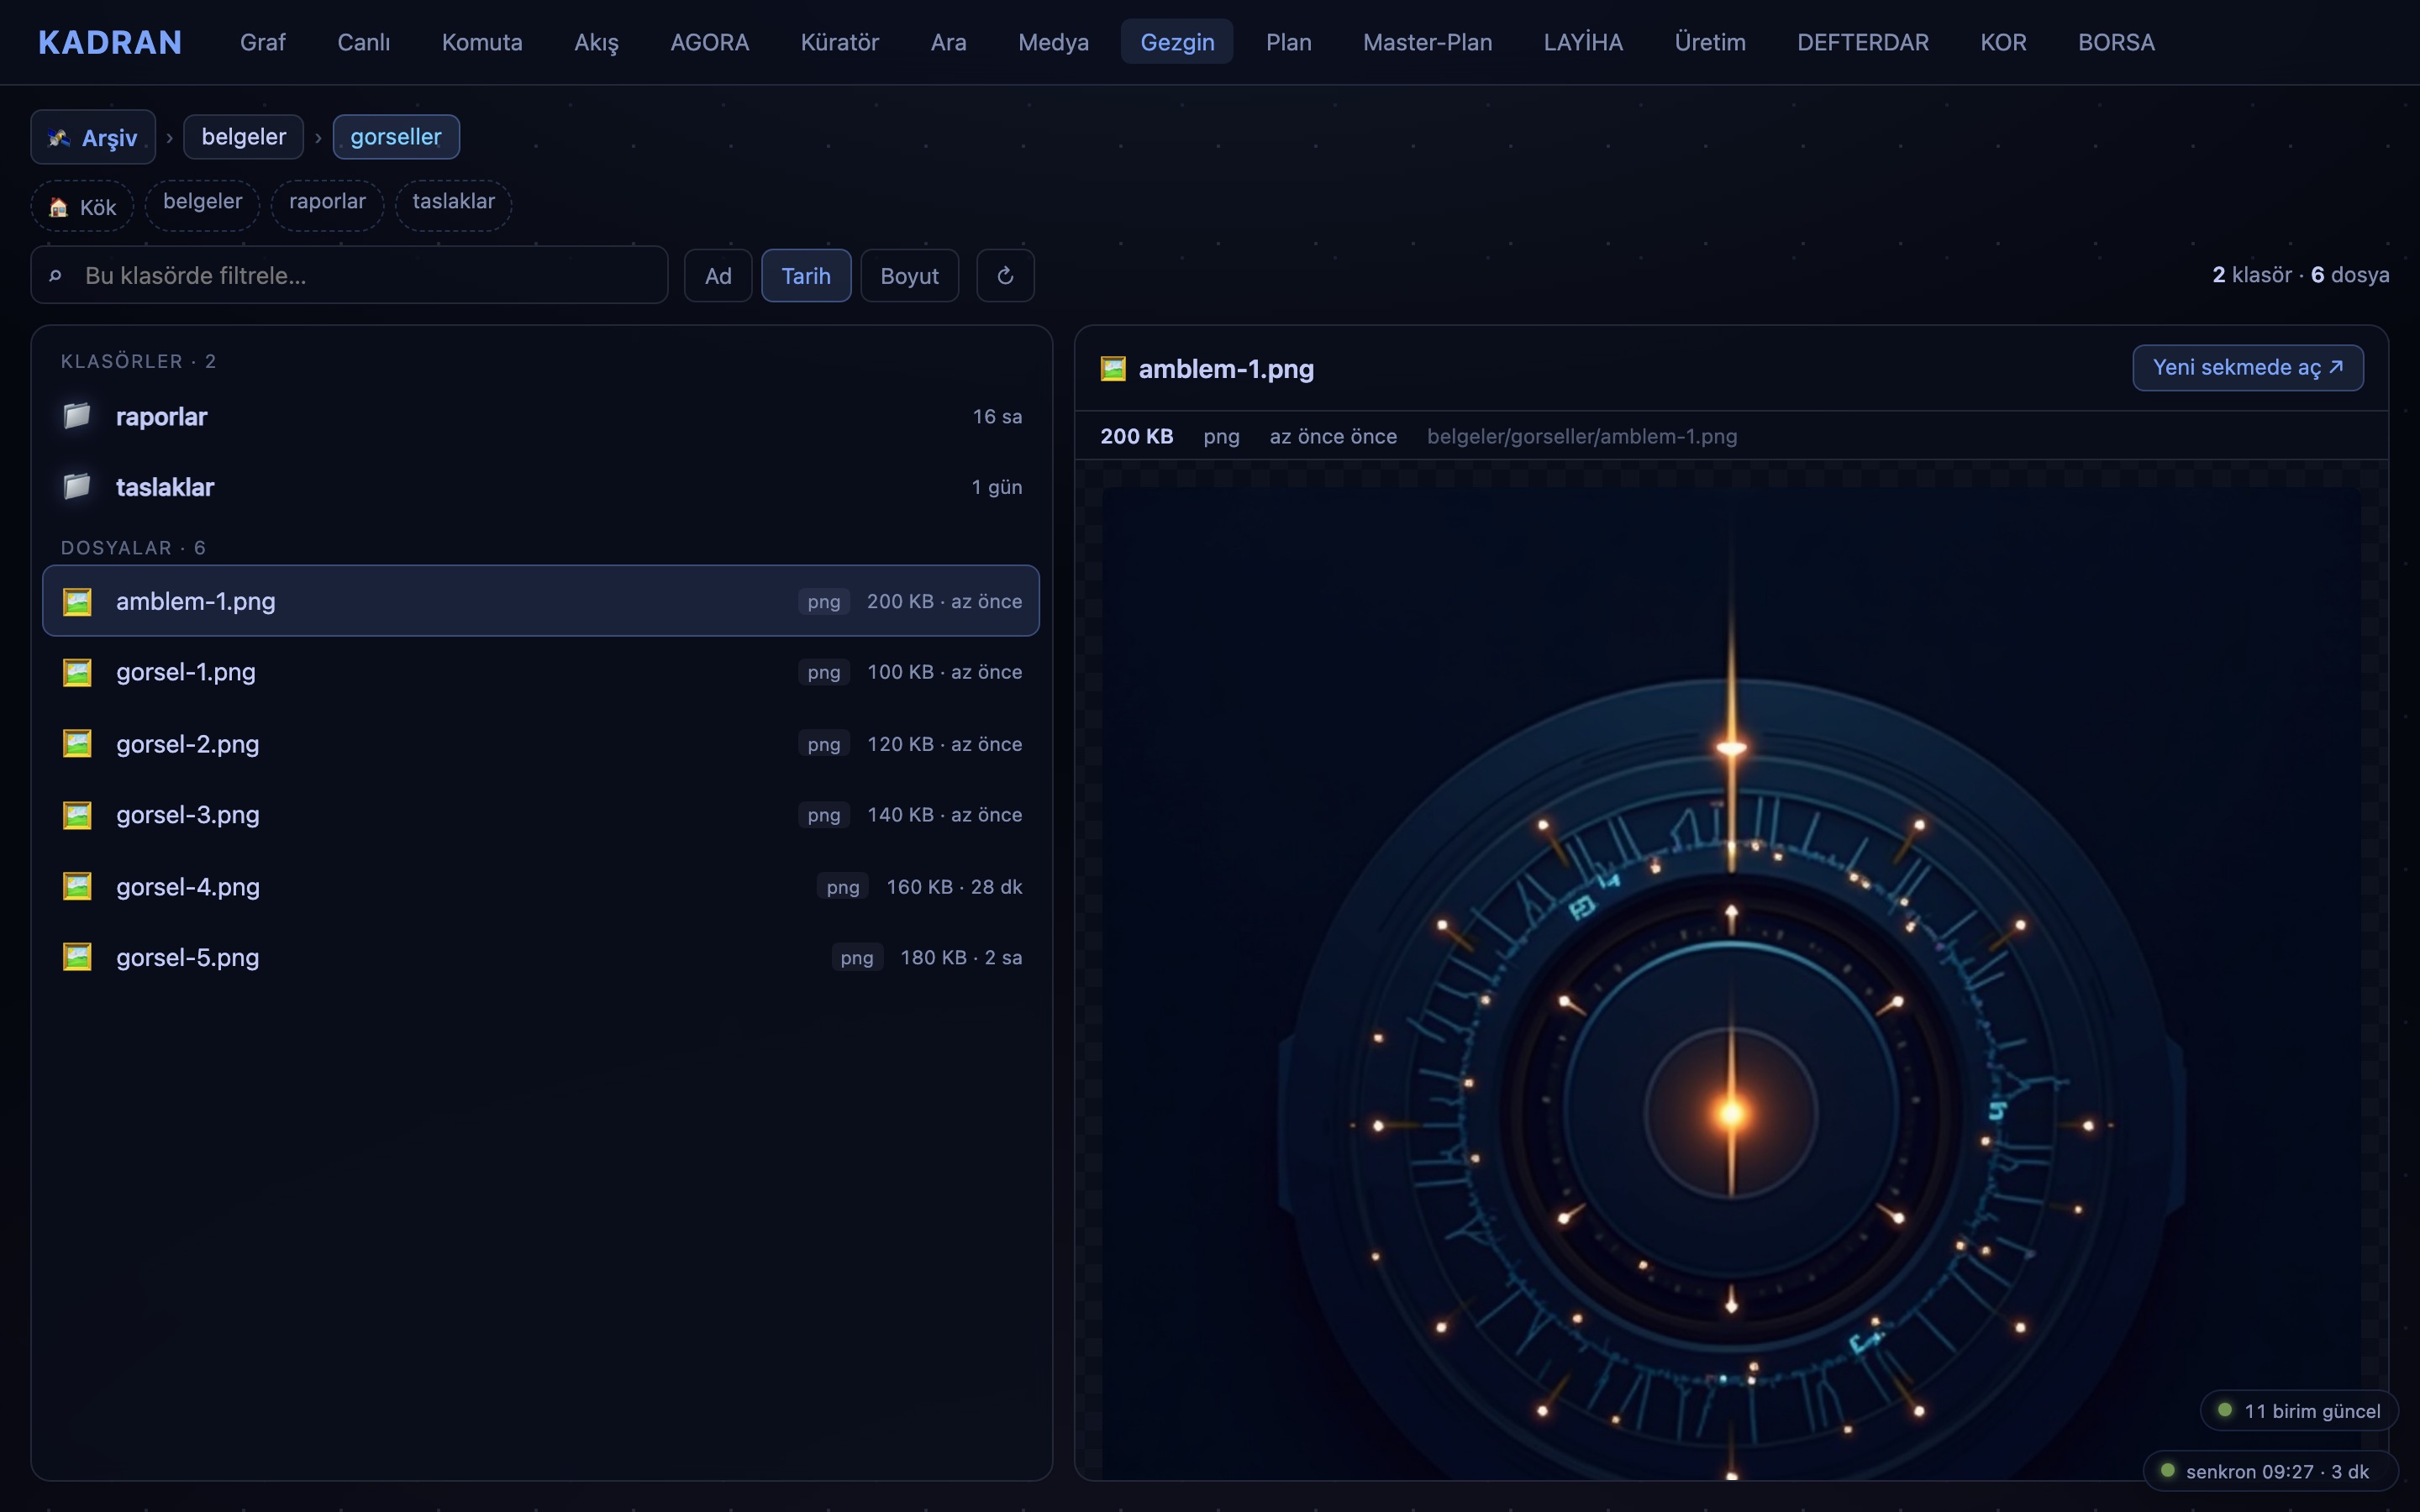Click the belgeler/gorseller/amblem-1.png path text
The height and width of the screenshot is (1512, 2420).
(1582, 436)
